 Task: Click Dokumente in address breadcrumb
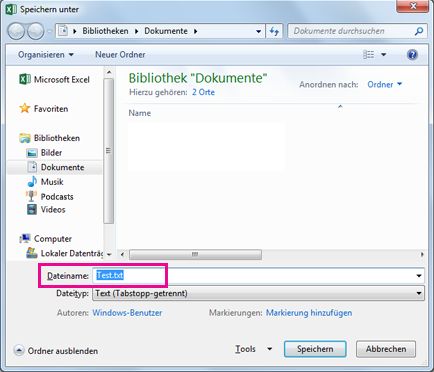point(166,31)
